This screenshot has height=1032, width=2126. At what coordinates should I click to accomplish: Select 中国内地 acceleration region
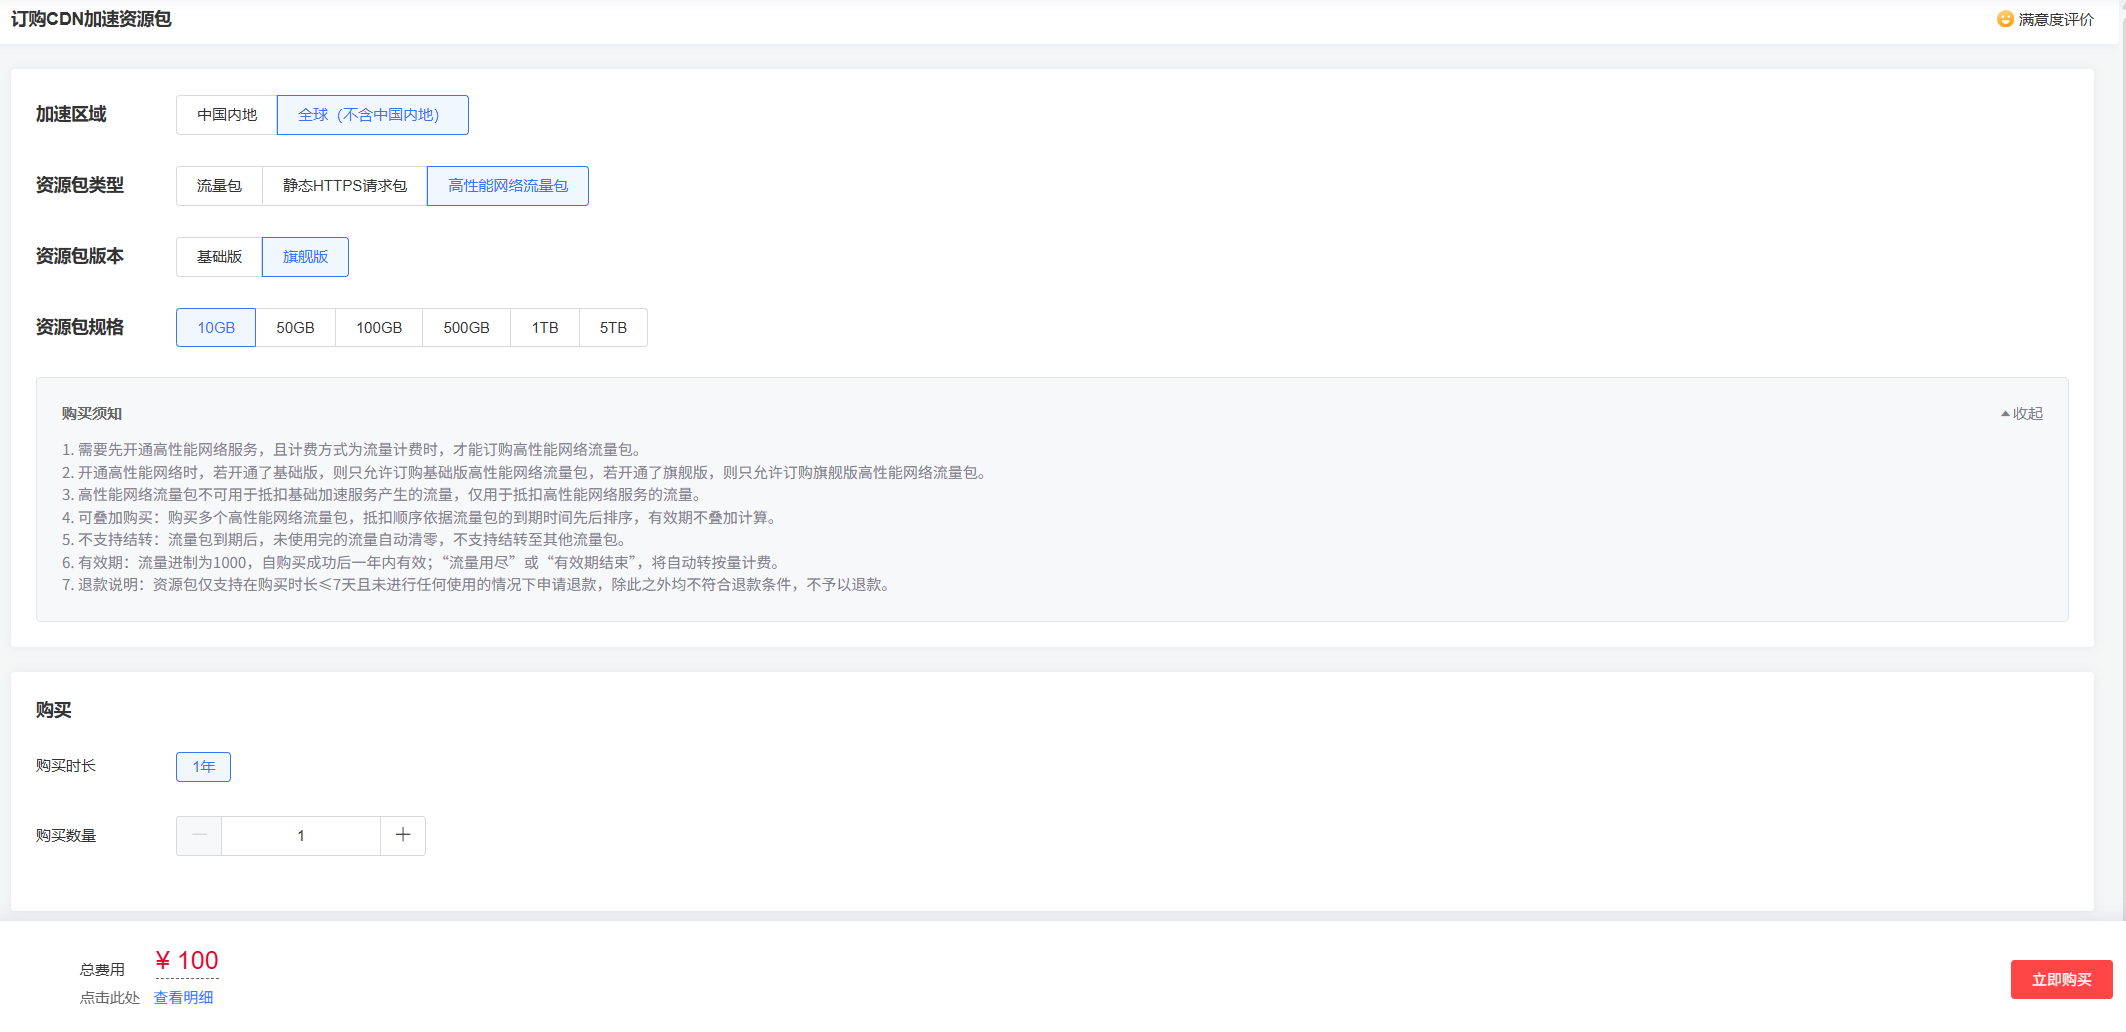[227, 115]
